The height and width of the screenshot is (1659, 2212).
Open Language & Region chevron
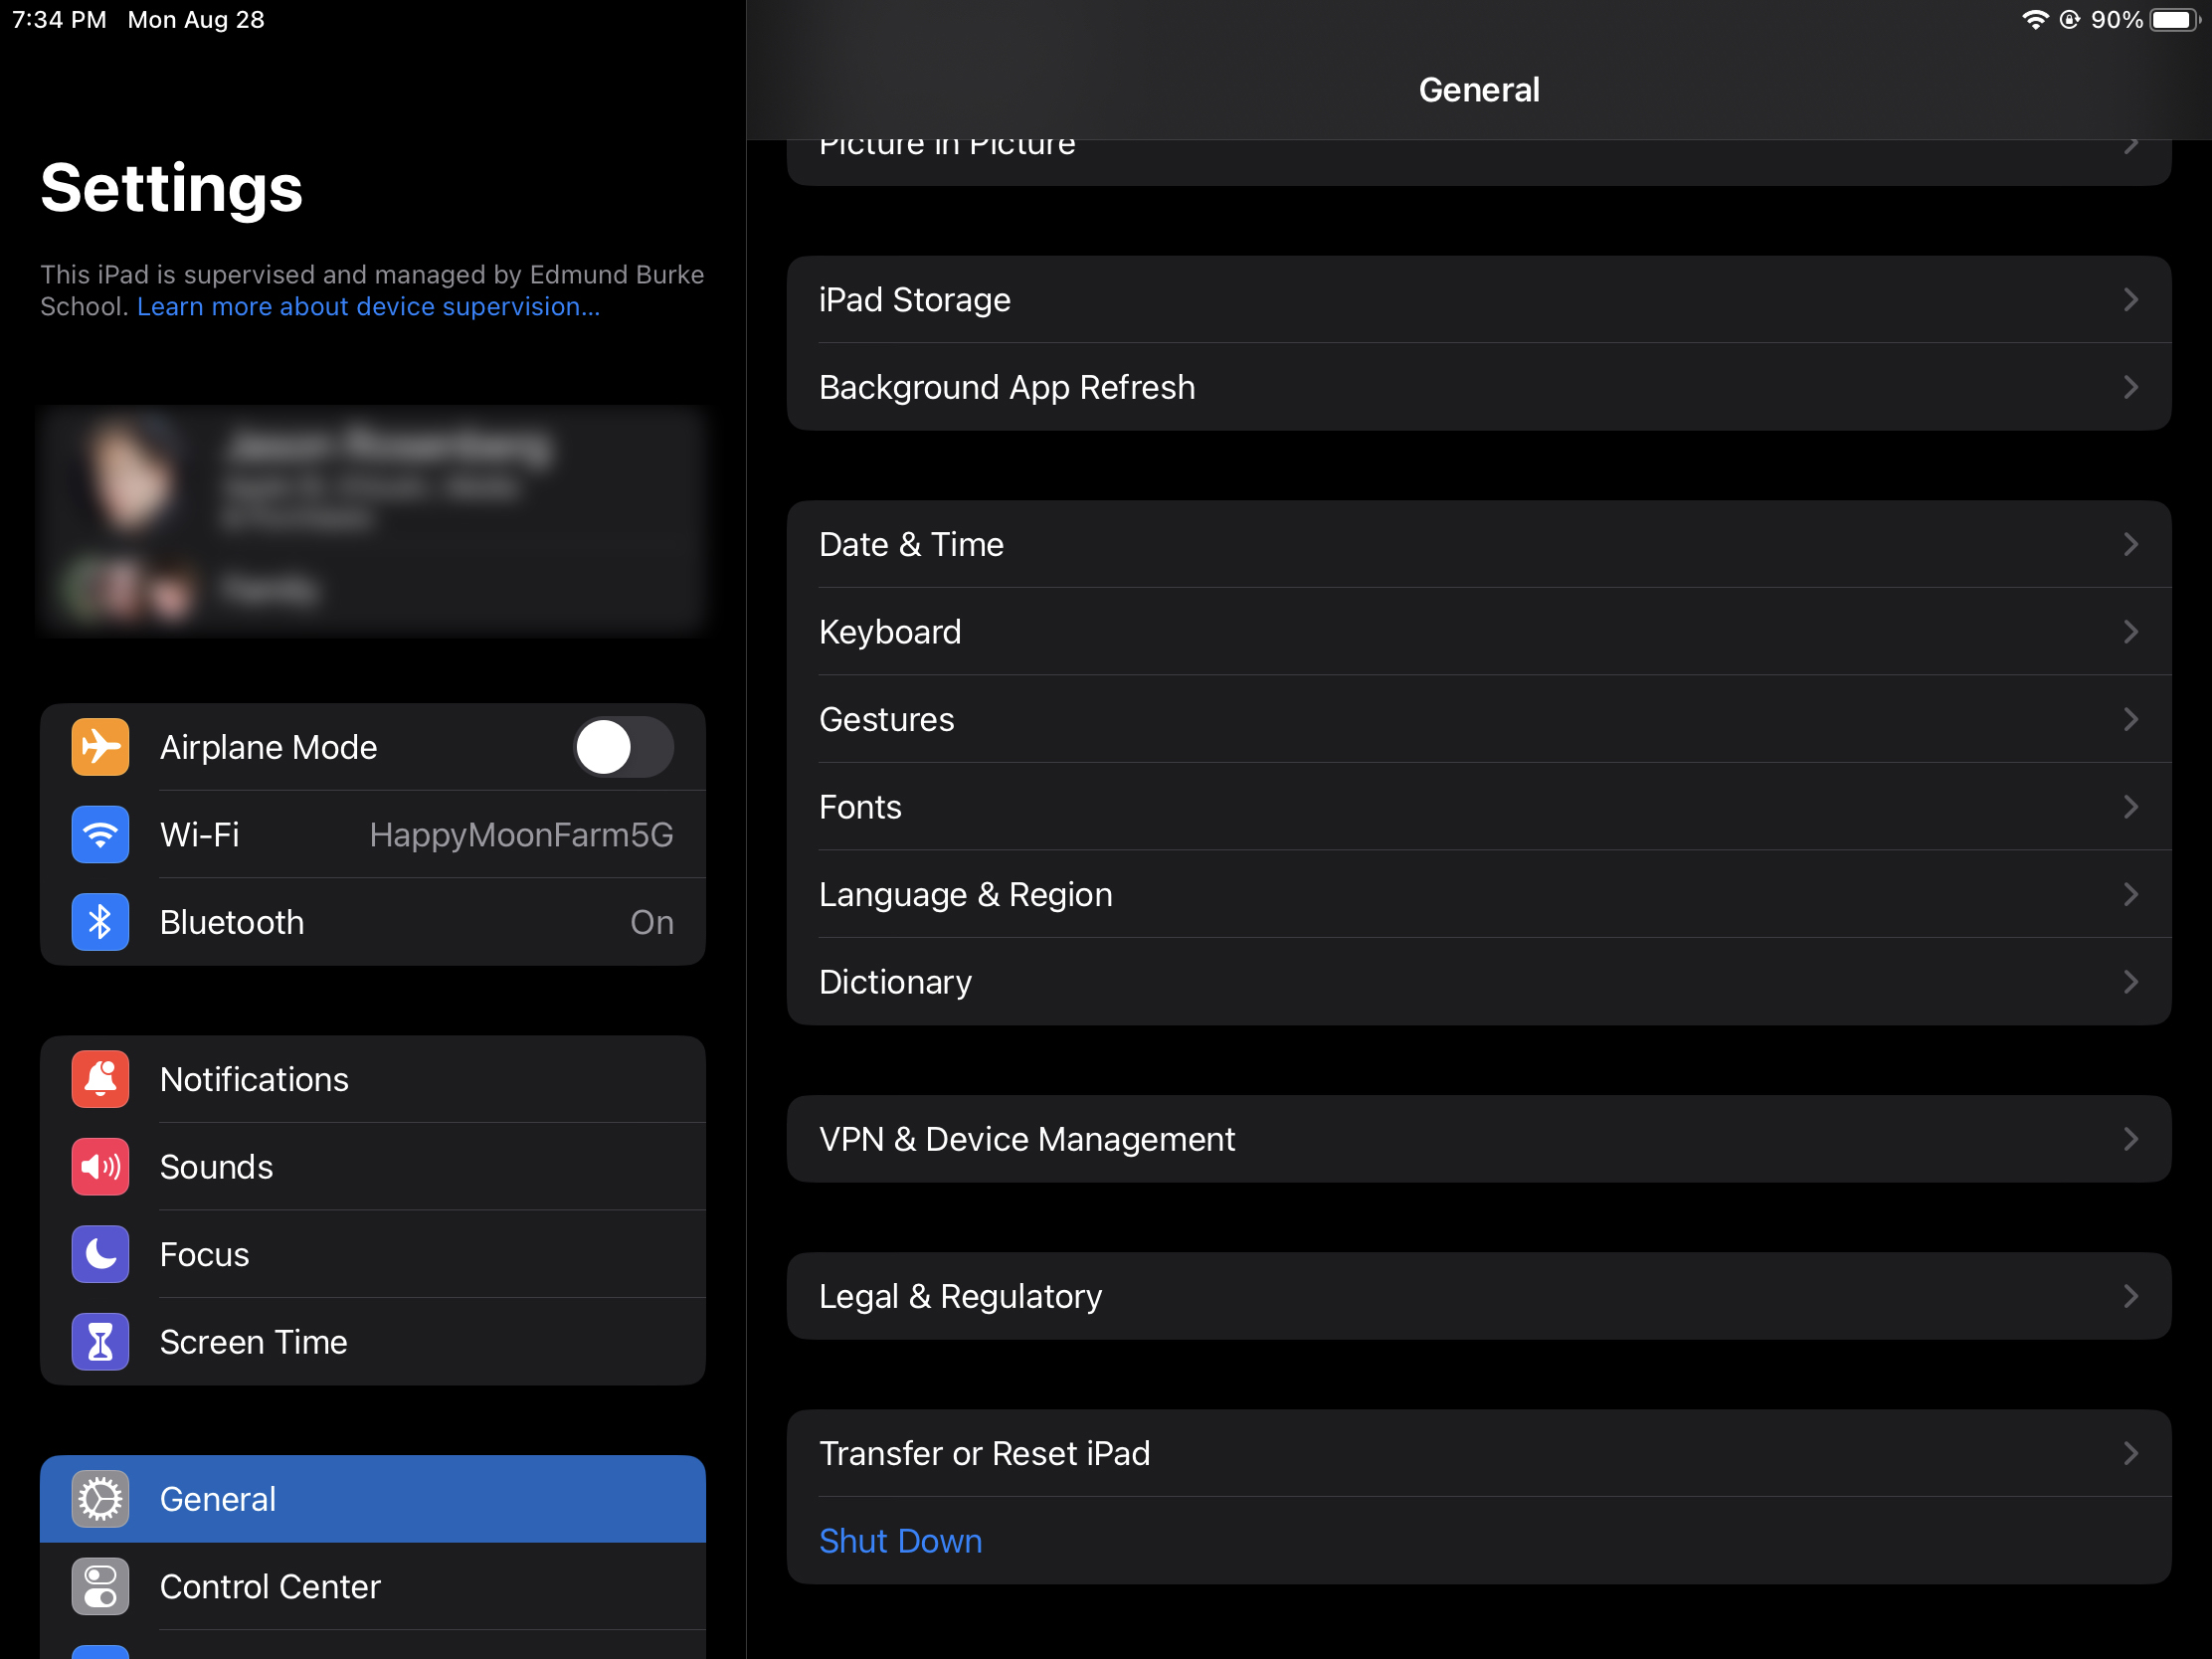pyautogui.click(x=2131, y=894)
